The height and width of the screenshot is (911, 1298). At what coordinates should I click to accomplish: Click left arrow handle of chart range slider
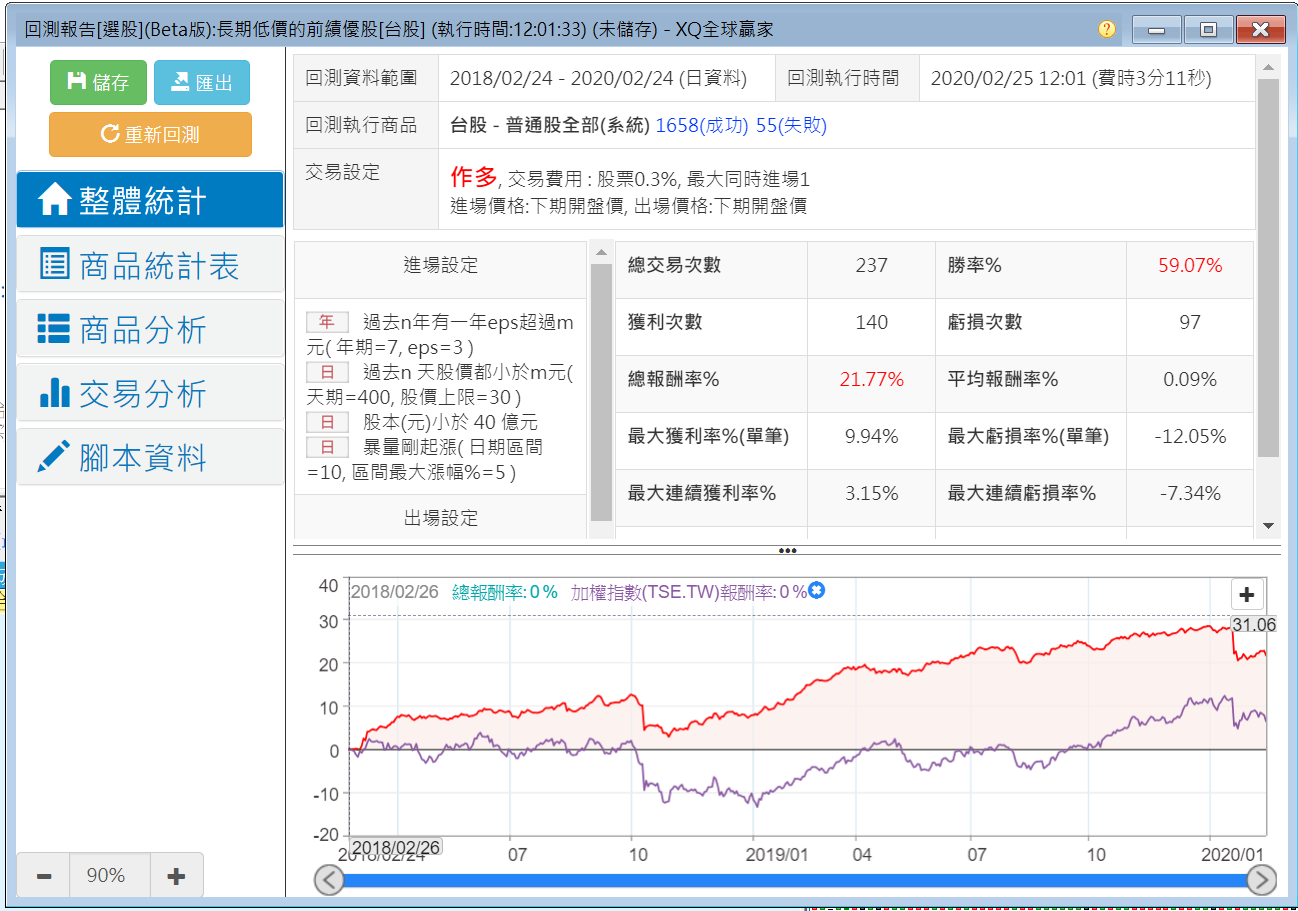(x=329, y=880)
